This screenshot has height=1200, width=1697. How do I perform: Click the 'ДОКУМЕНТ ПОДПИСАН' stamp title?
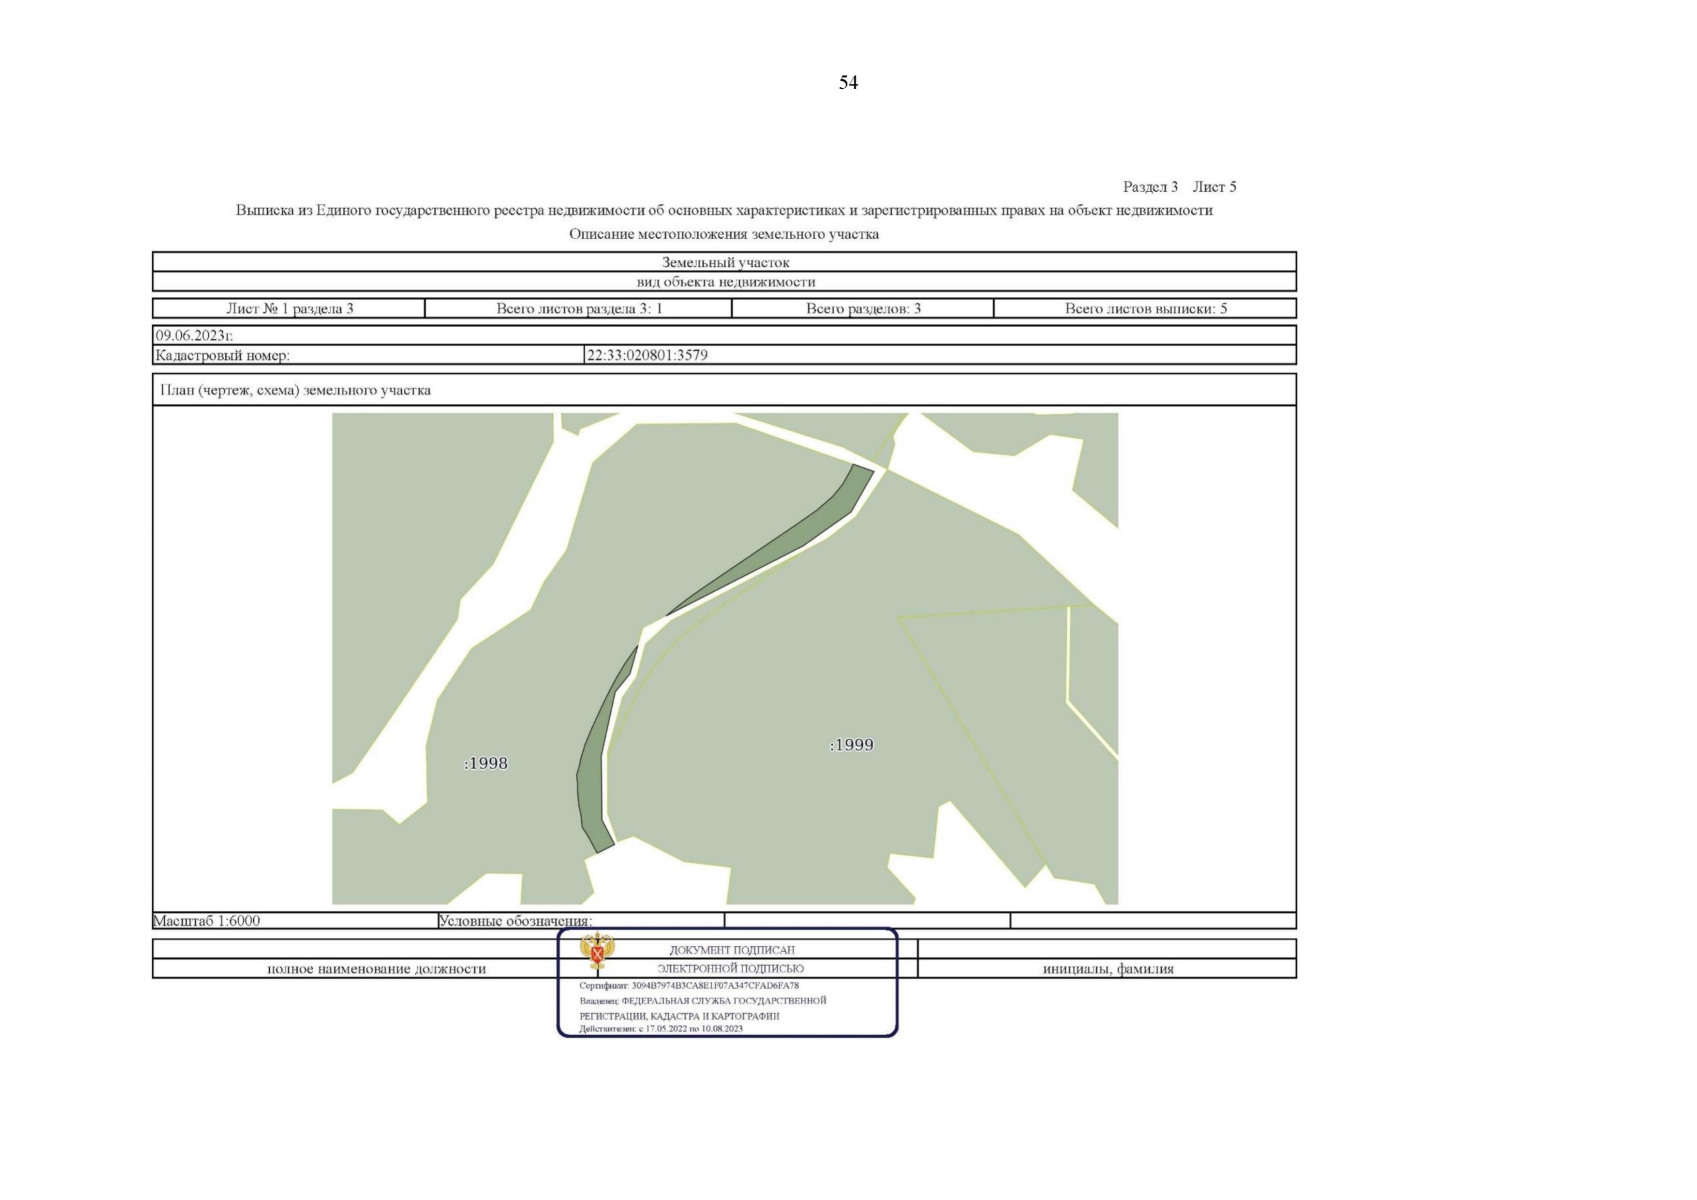[x=732, y=950]
